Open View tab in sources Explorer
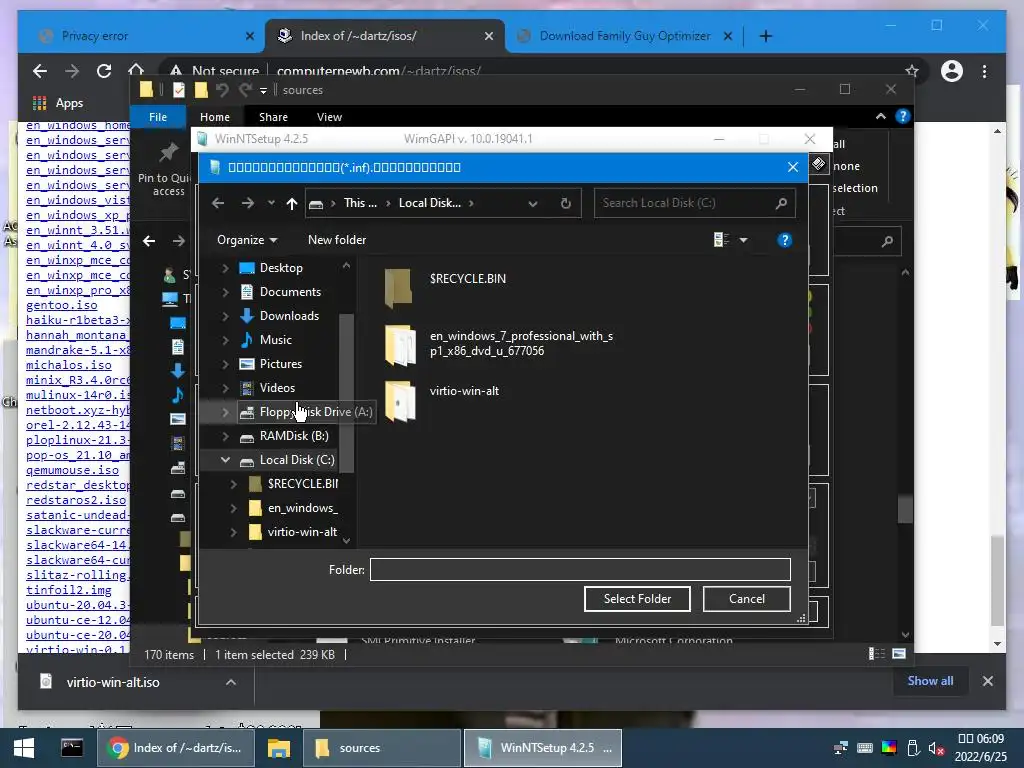Image resolution: width=1024 pixels, height=768 pixels. [x=329, y=117]
